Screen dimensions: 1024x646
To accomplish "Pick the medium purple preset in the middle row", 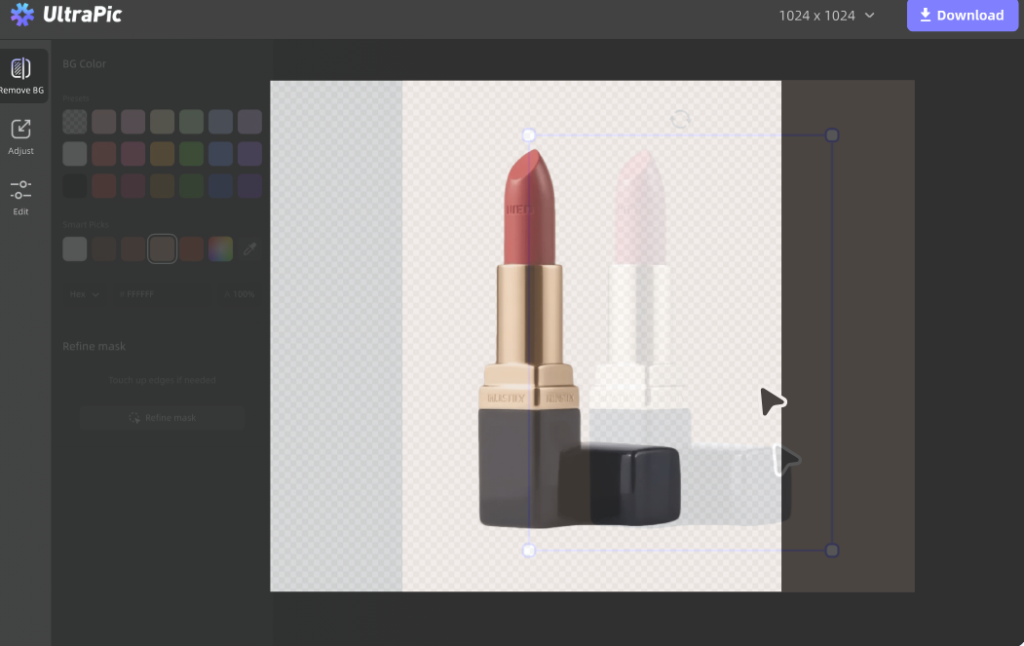I will (249, 153).
